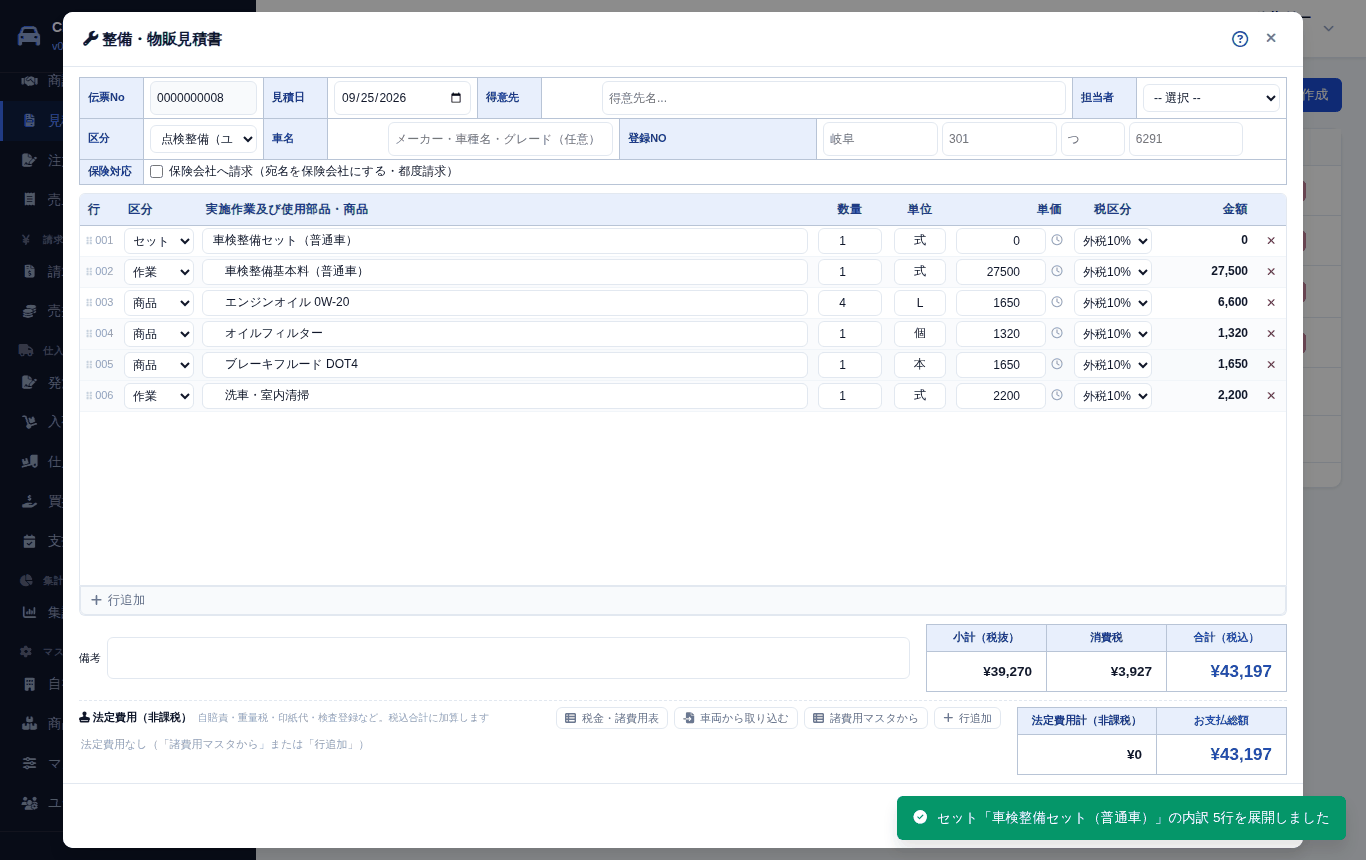Click the 行追加 button below the table
This screenshot has width=1366, height=860.
coord(683,600)
